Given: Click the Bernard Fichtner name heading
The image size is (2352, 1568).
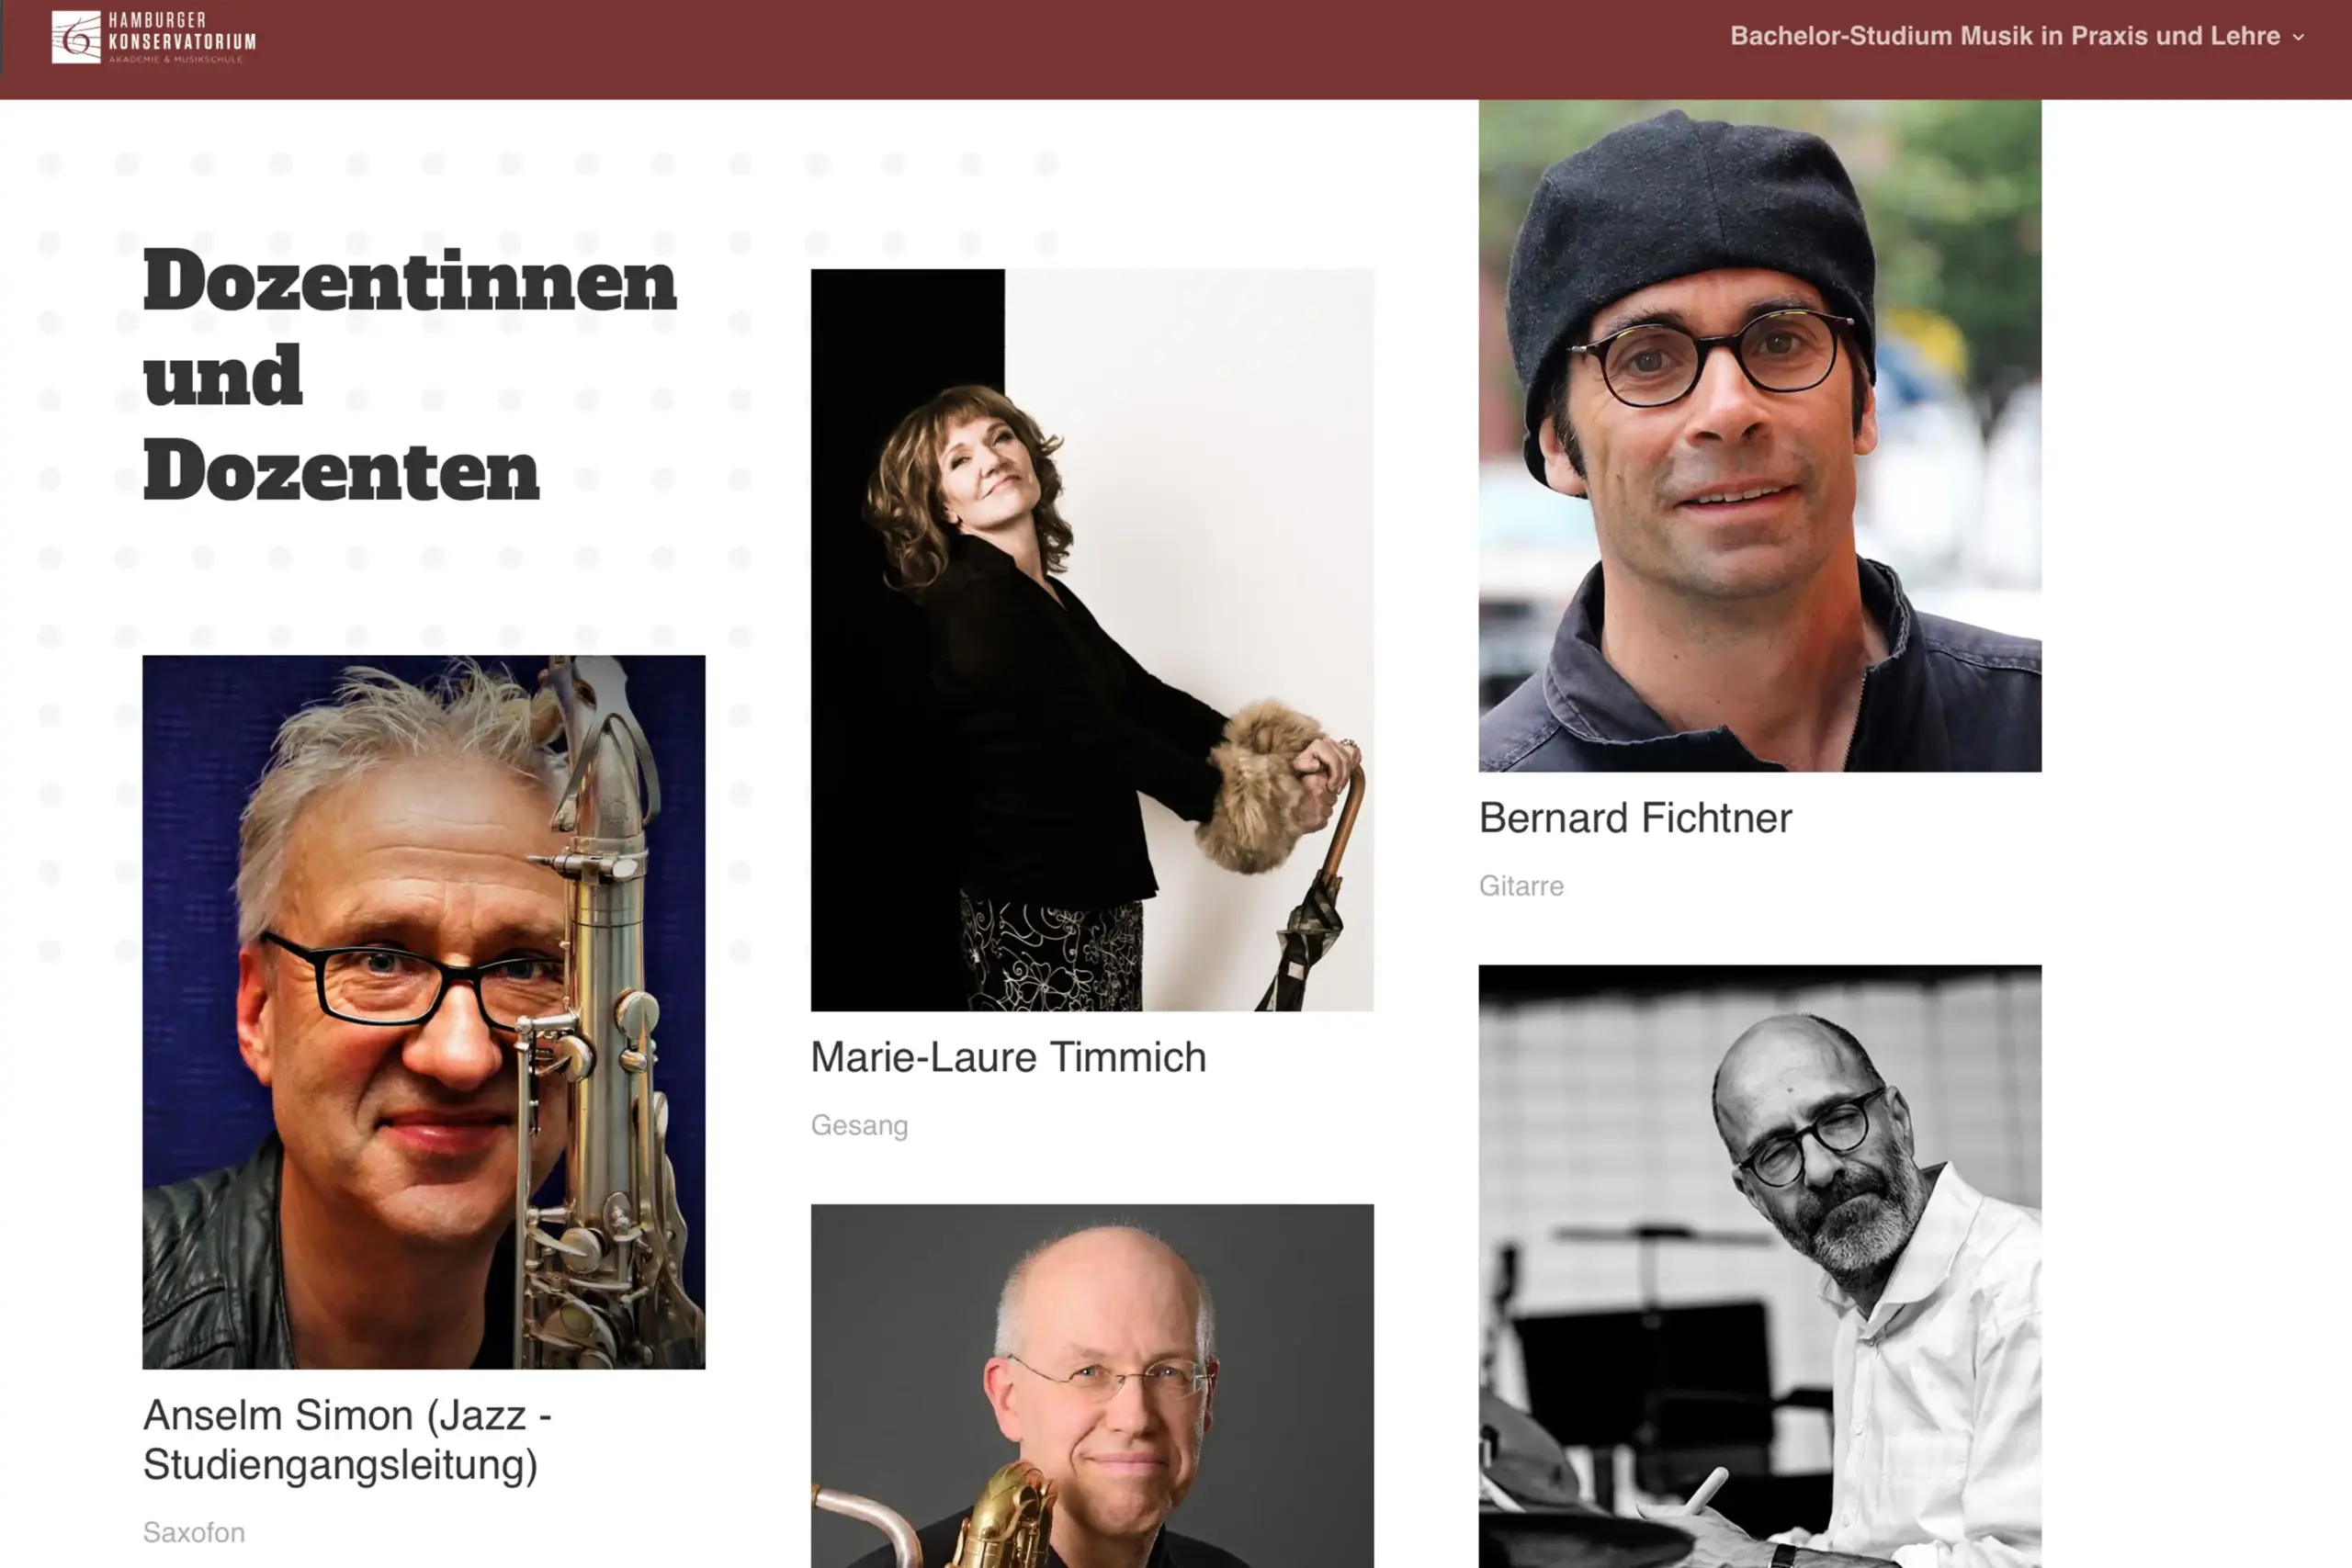Looking at the screenshot, I should tap(1635, 818).
